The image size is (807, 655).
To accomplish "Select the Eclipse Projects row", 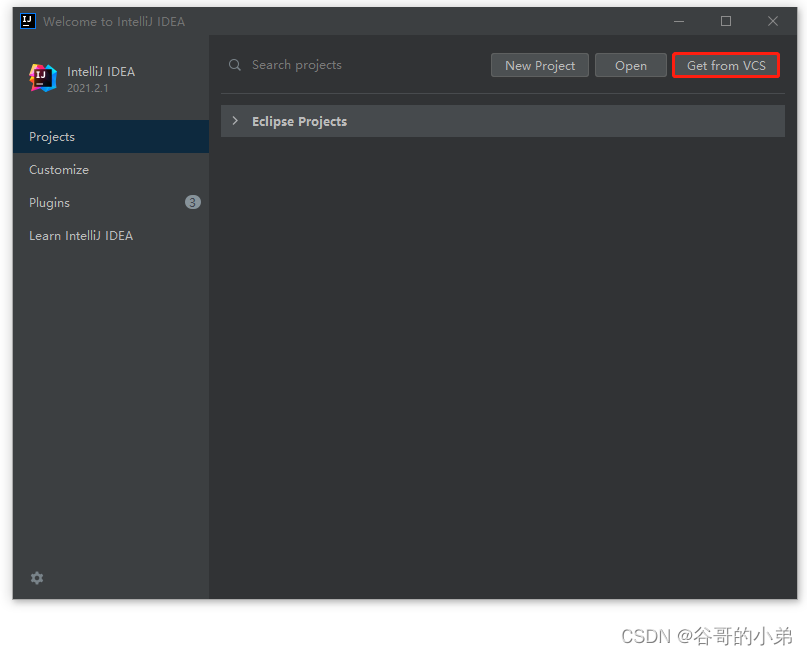I will pyautogui.click(x=502, y=121).
